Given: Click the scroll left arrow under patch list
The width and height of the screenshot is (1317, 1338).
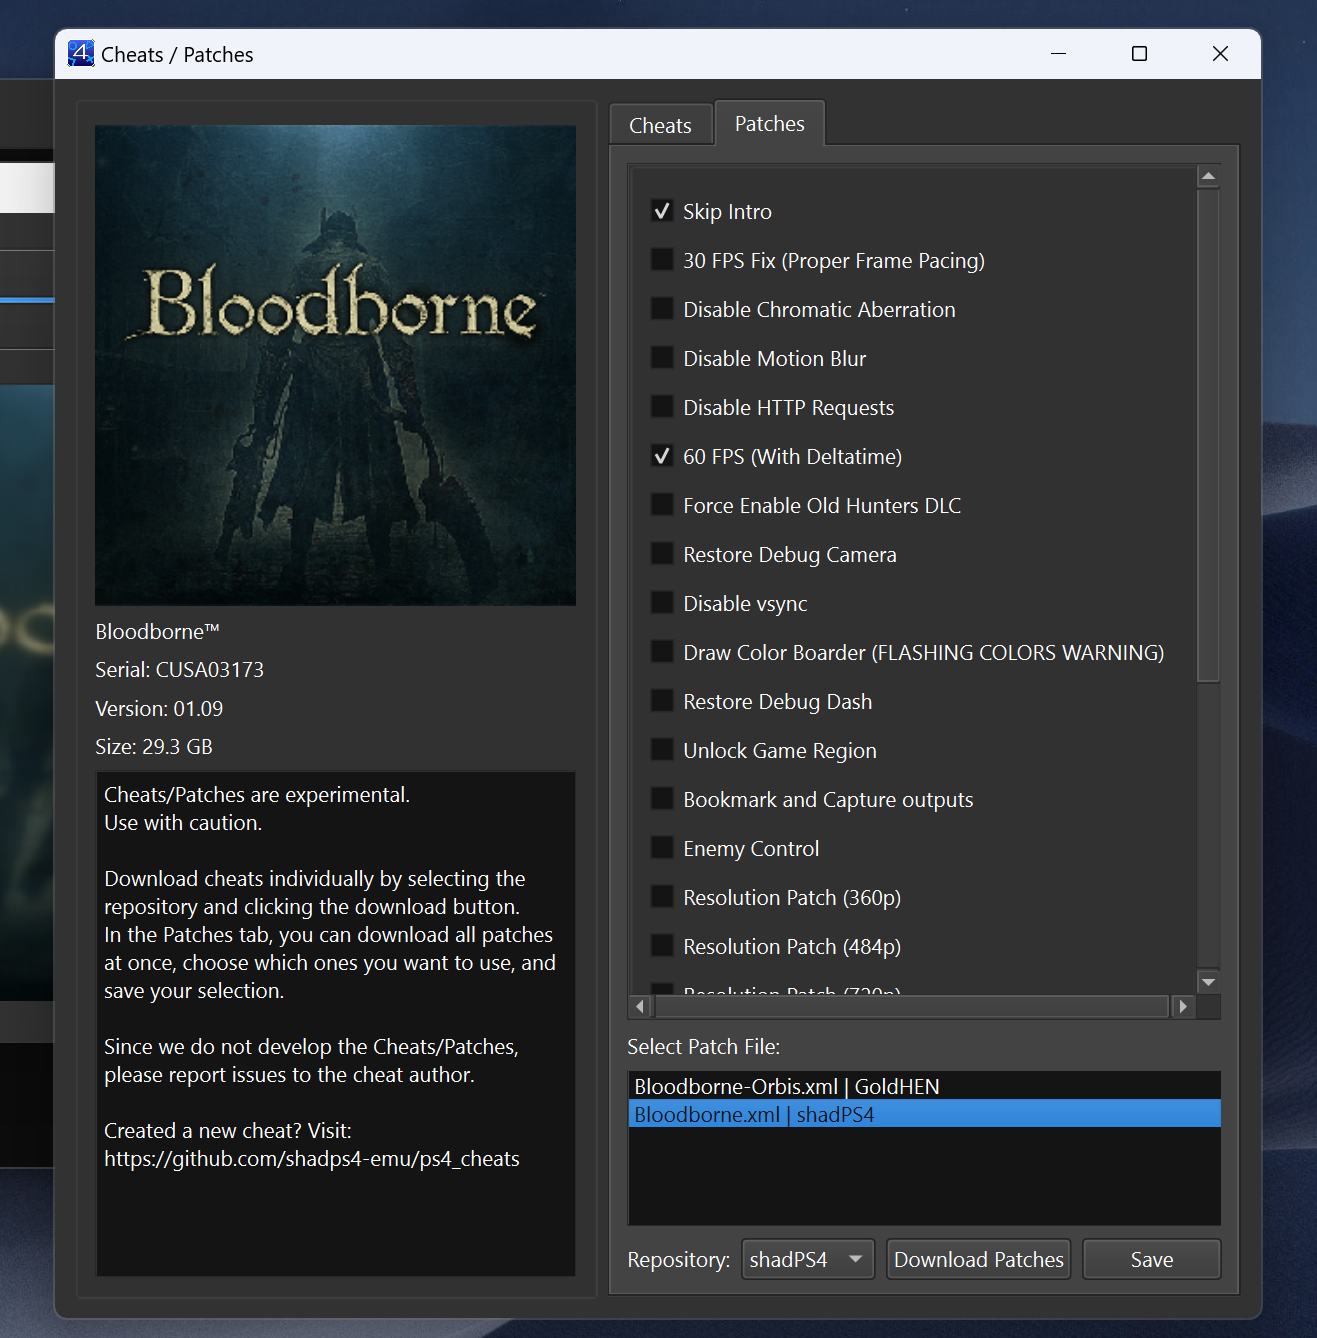Looking at the screenshot, I should tap(641, 1006).
